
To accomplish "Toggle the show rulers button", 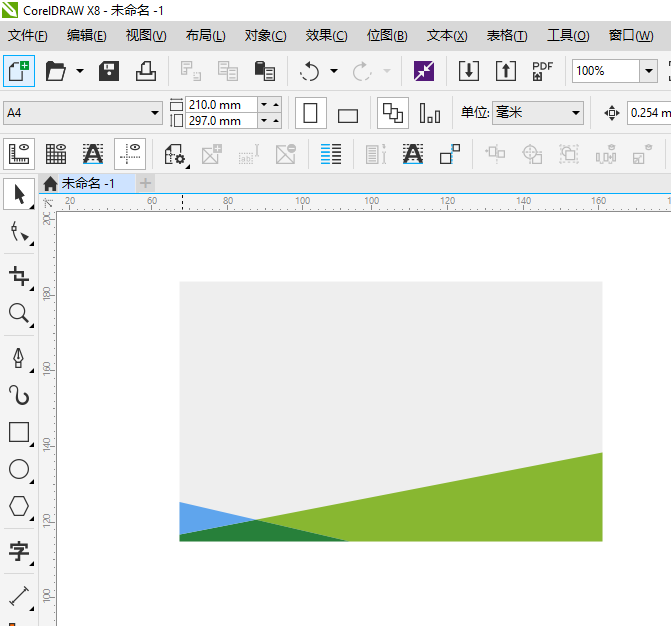I will [20, 154].
